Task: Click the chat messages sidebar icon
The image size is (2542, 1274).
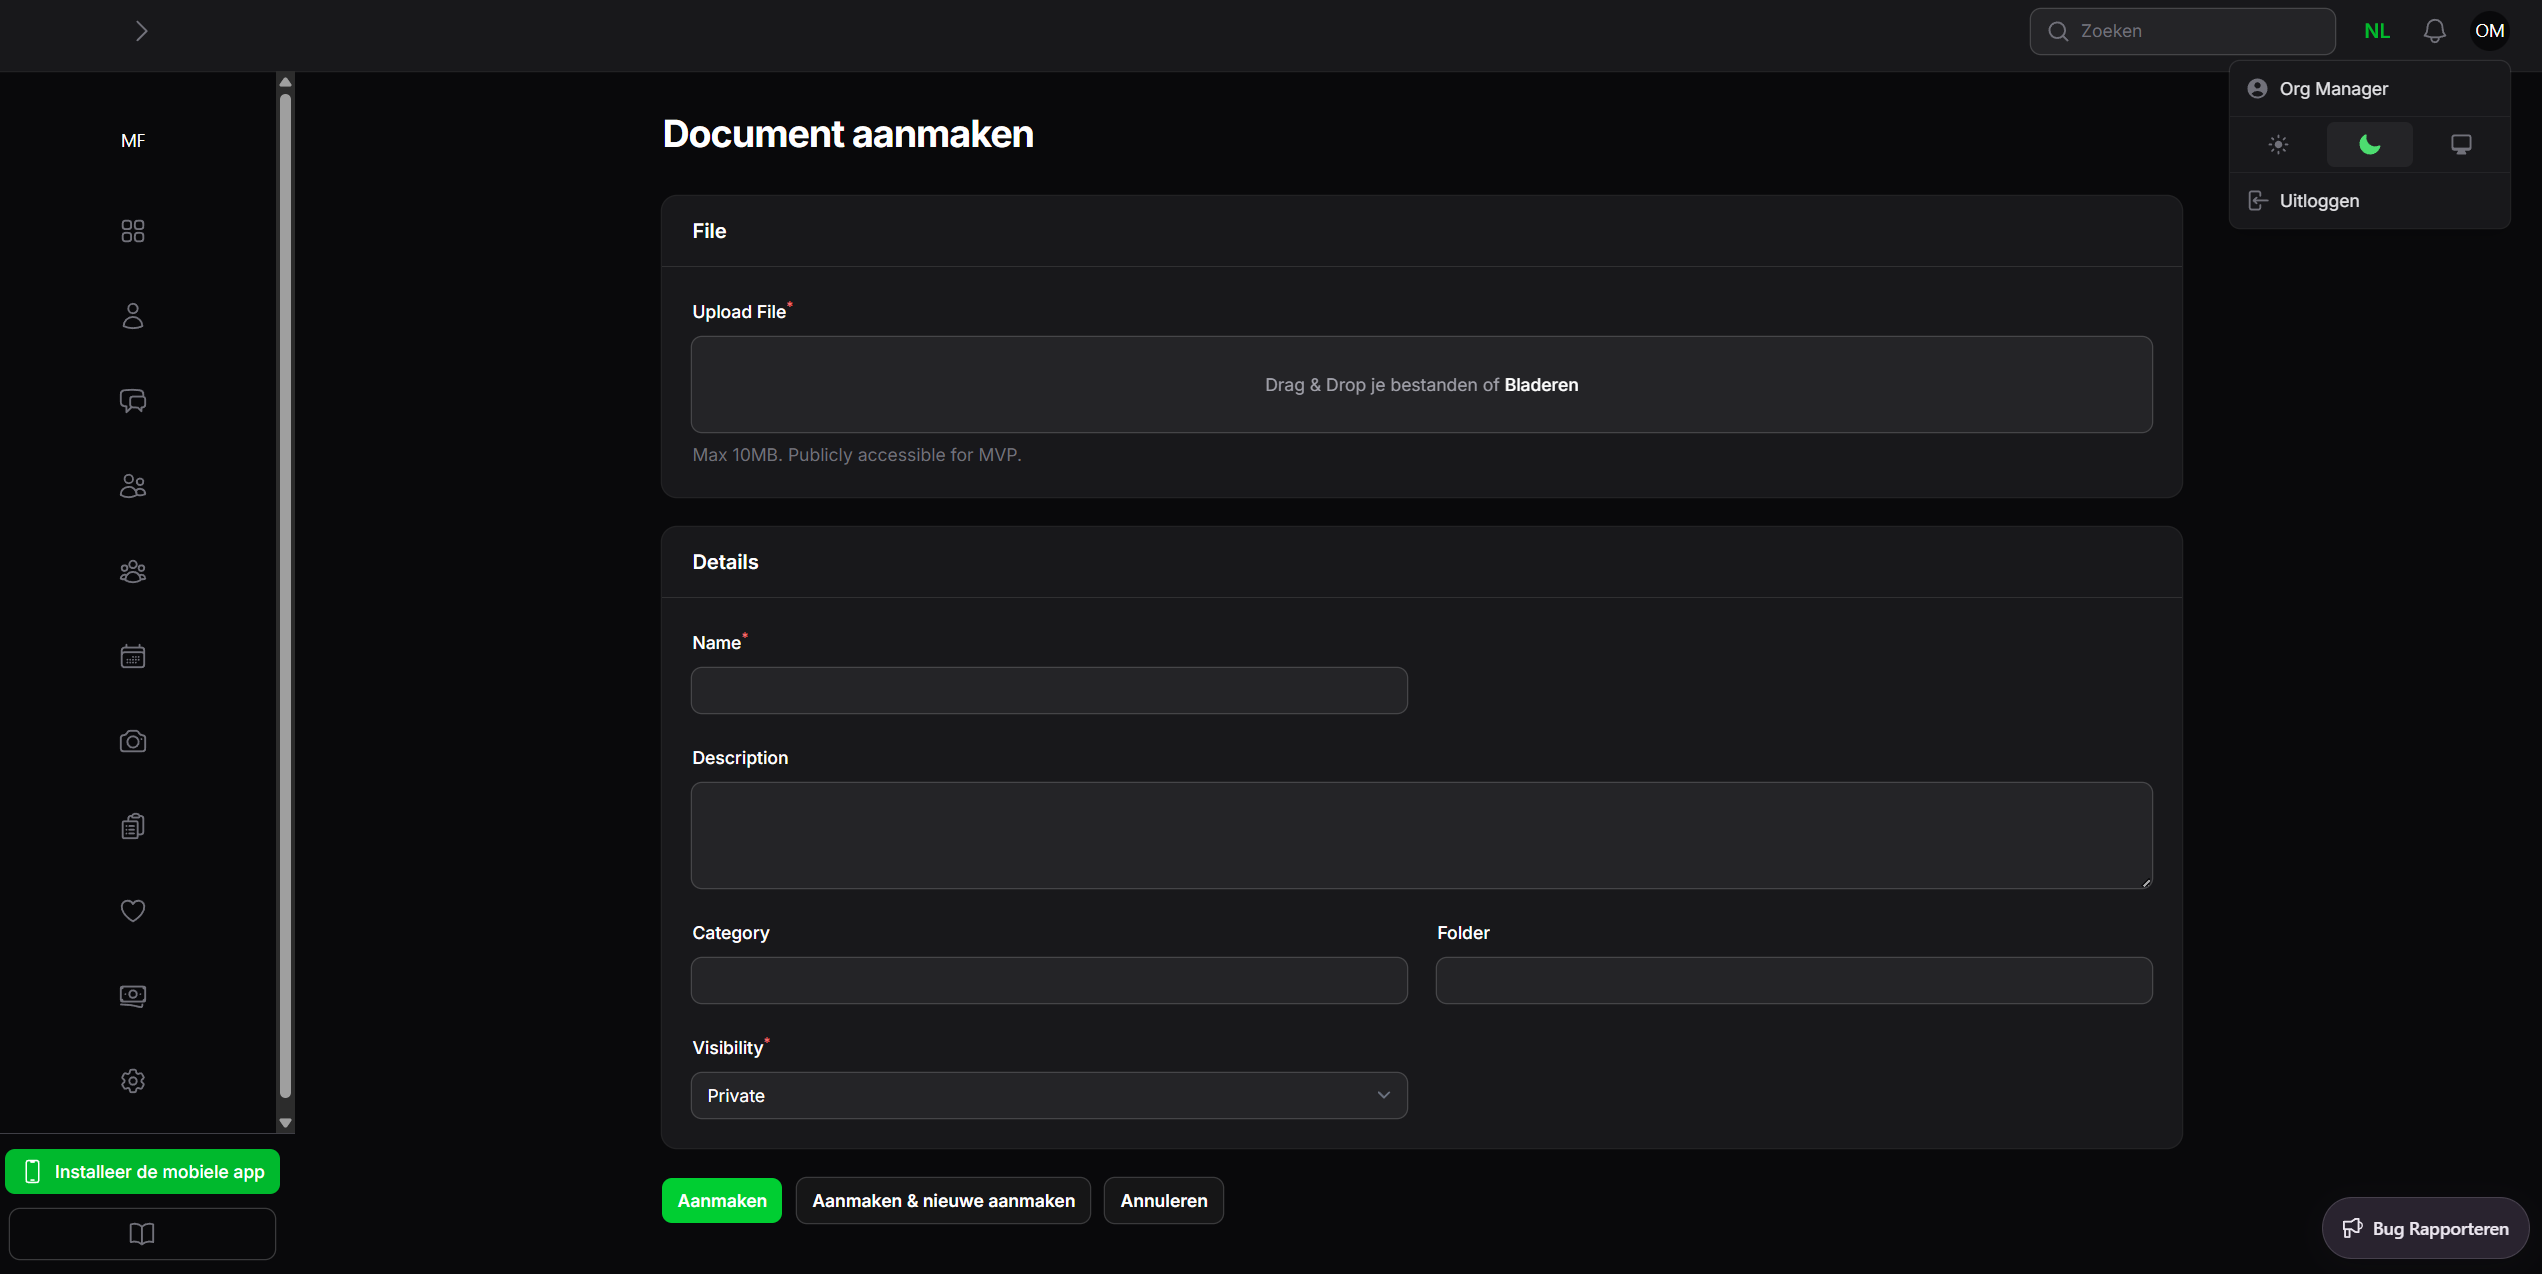Action: pyautogui.click(x=133, y=401)
